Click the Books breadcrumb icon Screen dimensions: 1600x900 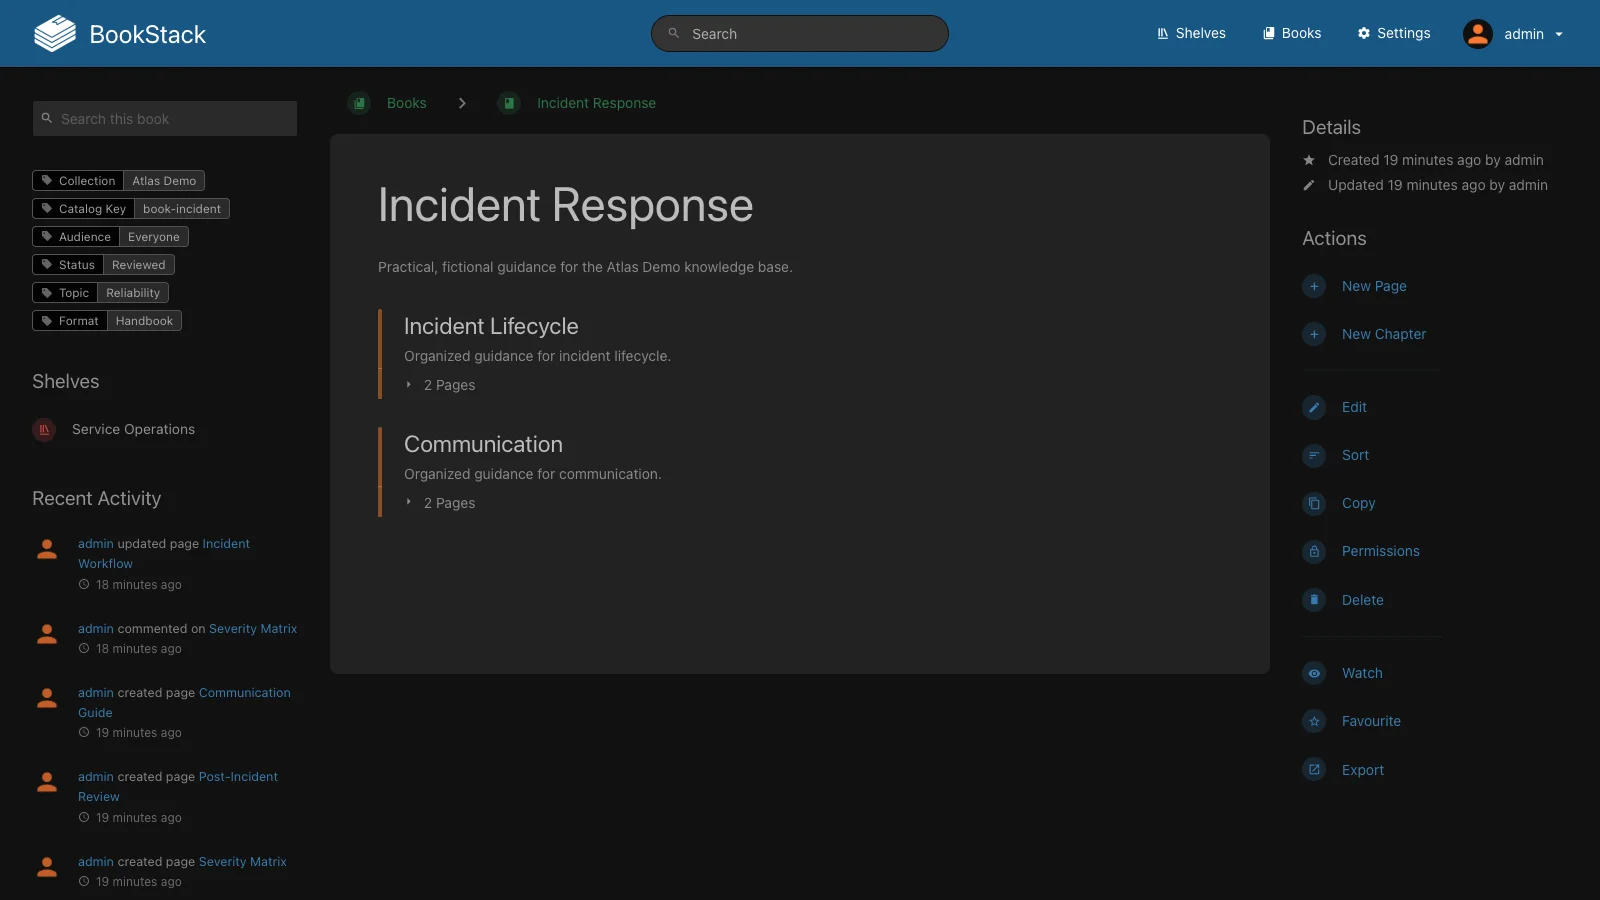click(359, 103)
